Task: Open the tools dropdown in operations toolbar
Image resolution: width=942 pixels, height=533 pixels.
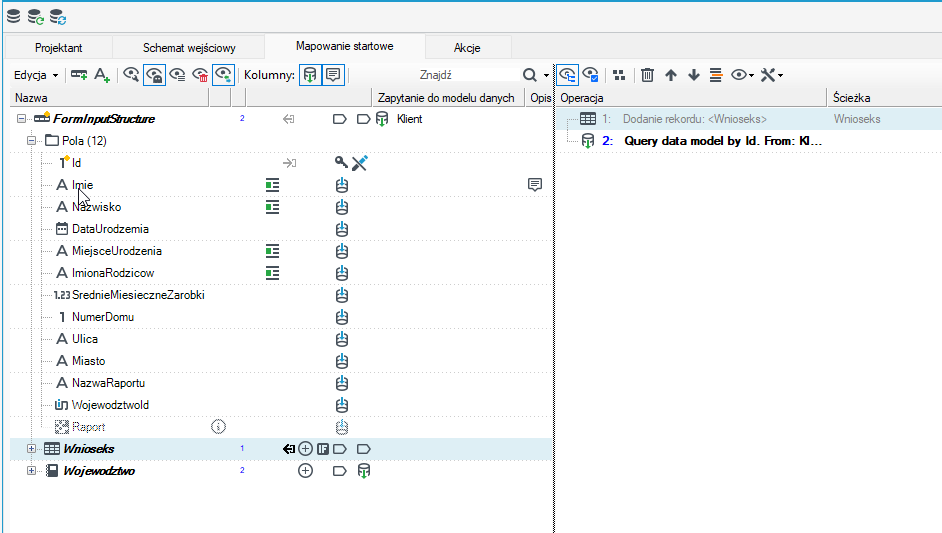Action: click(771, 75)
